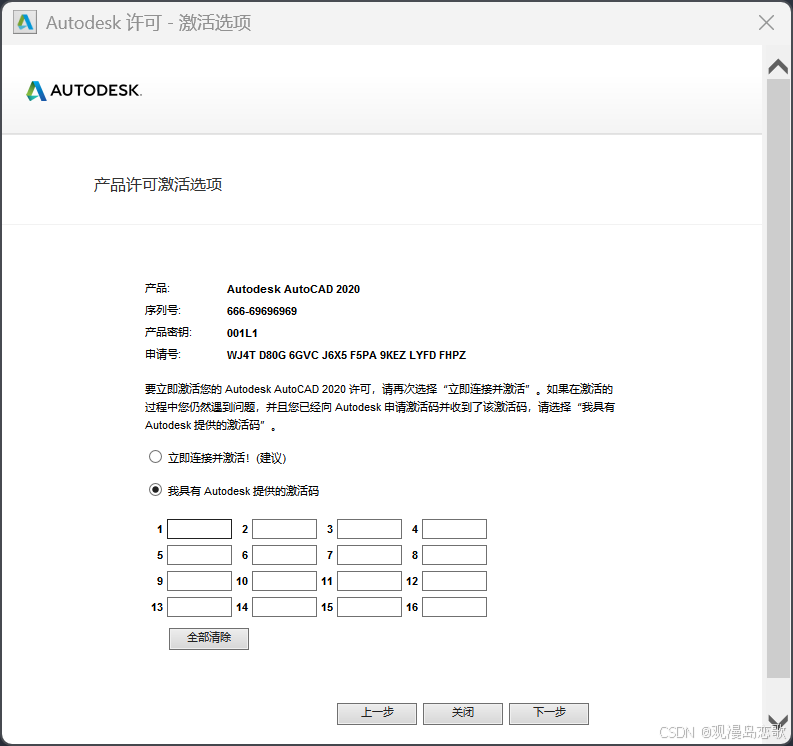793x746 pixels.
Task: Focus activation code field 14
Action: pos(284,607)
